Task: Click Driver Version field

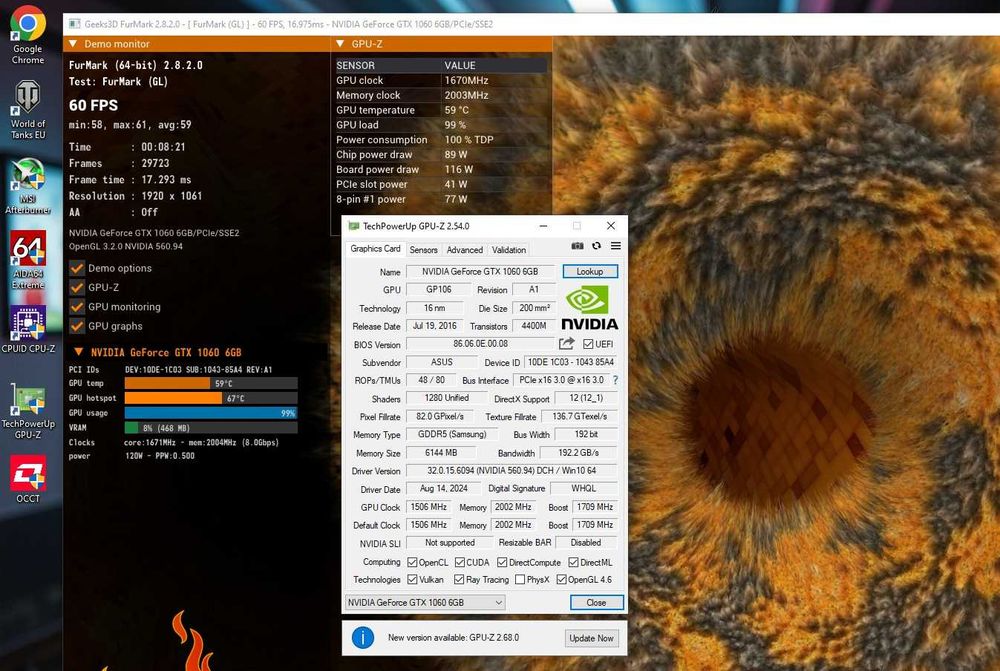Action: point(511,471)
